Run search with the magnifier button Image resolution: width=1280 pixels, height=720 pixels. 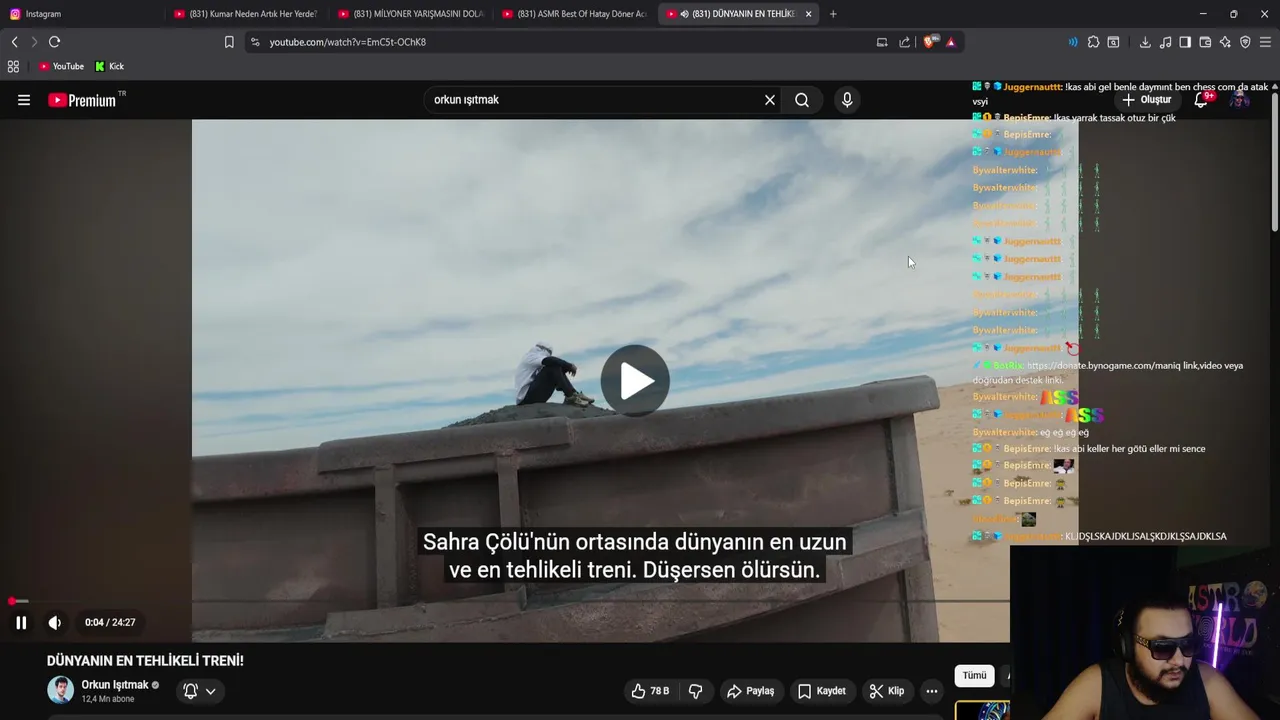802,100
